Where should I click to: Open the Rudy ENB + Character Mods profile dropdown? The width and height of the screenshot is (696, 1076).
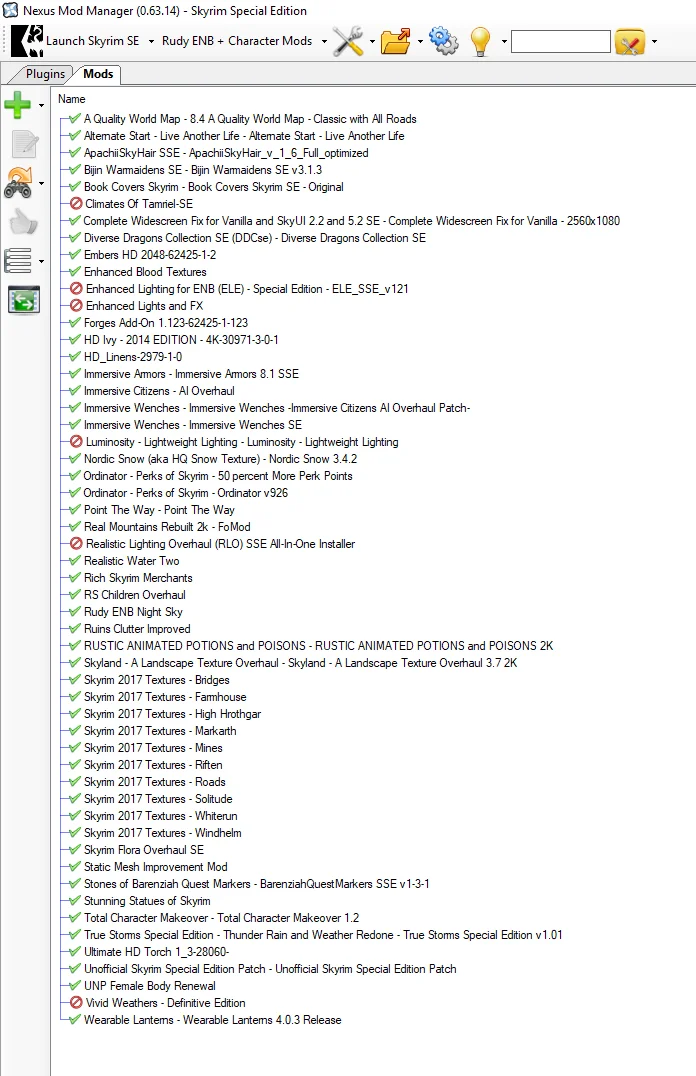324,42
